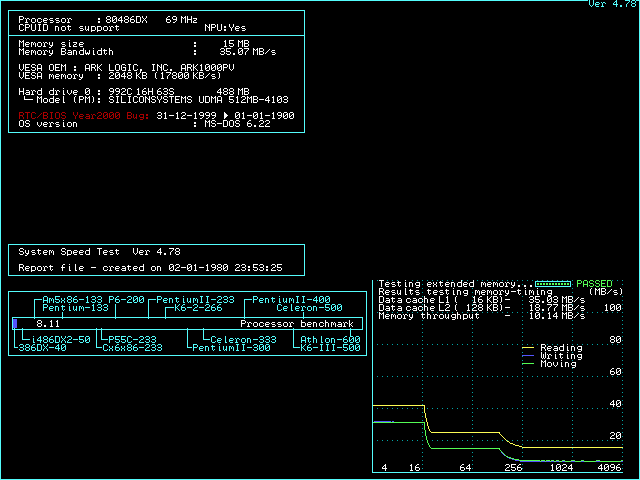Select Memory Bandwidth 35.07 MB/s value
This screenshot has width=640, height=480.
tap(248, 52)
